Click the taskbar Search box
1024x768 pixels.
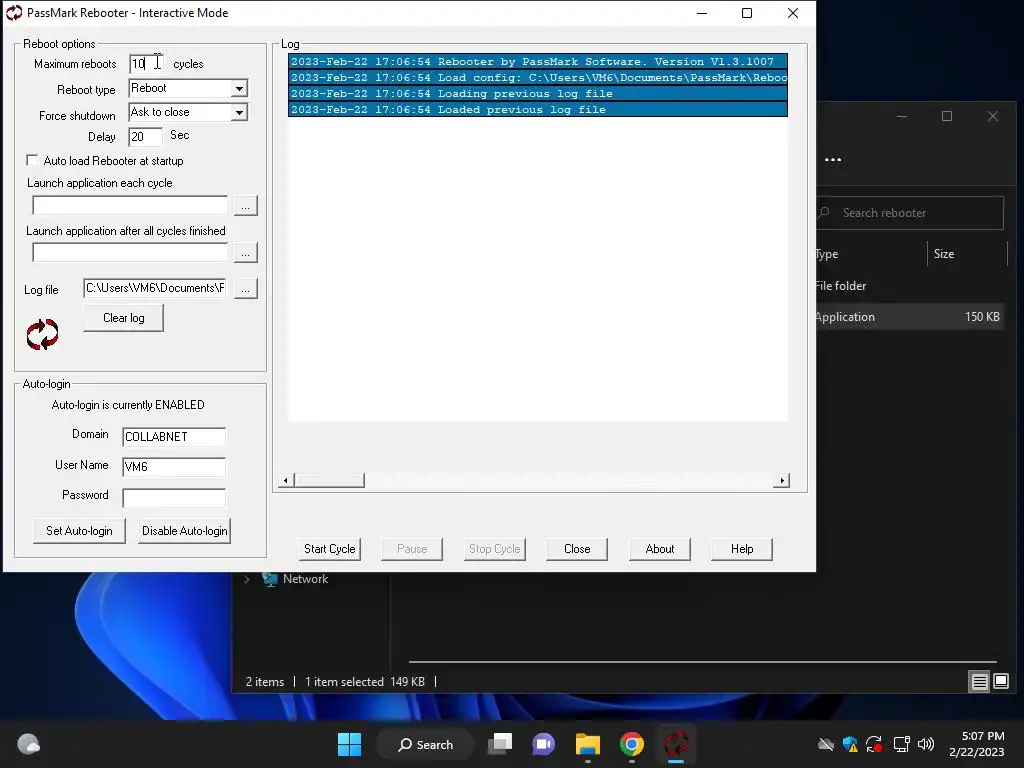click(425, 744)
